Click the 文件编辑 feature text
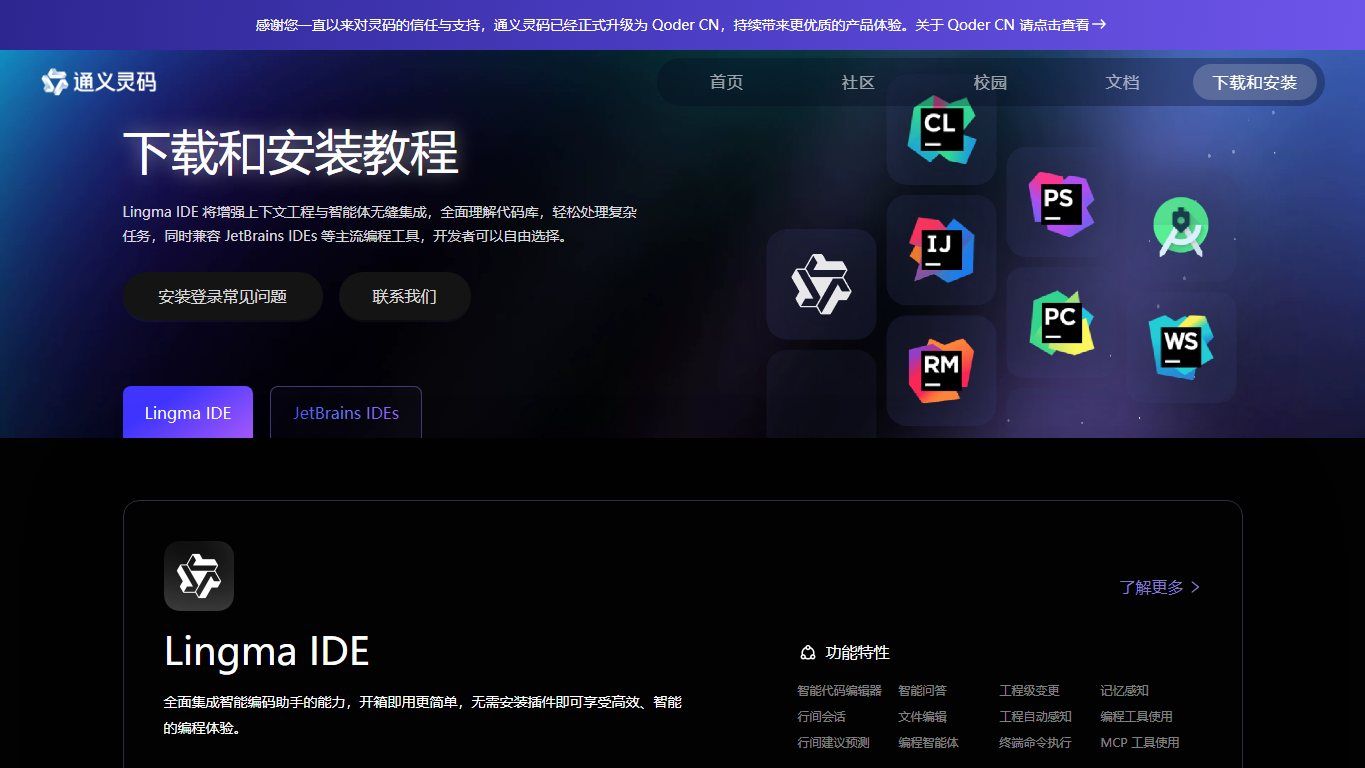 click(x=922, y=716)
